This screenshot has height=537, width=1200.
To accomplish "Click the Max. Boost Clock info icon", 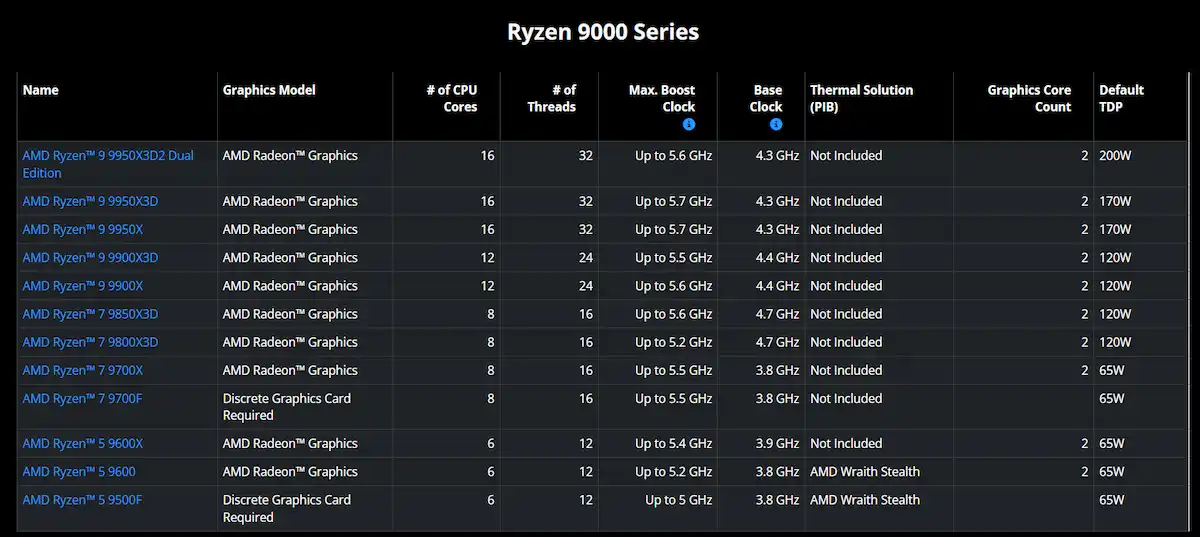I will (689, 125).
